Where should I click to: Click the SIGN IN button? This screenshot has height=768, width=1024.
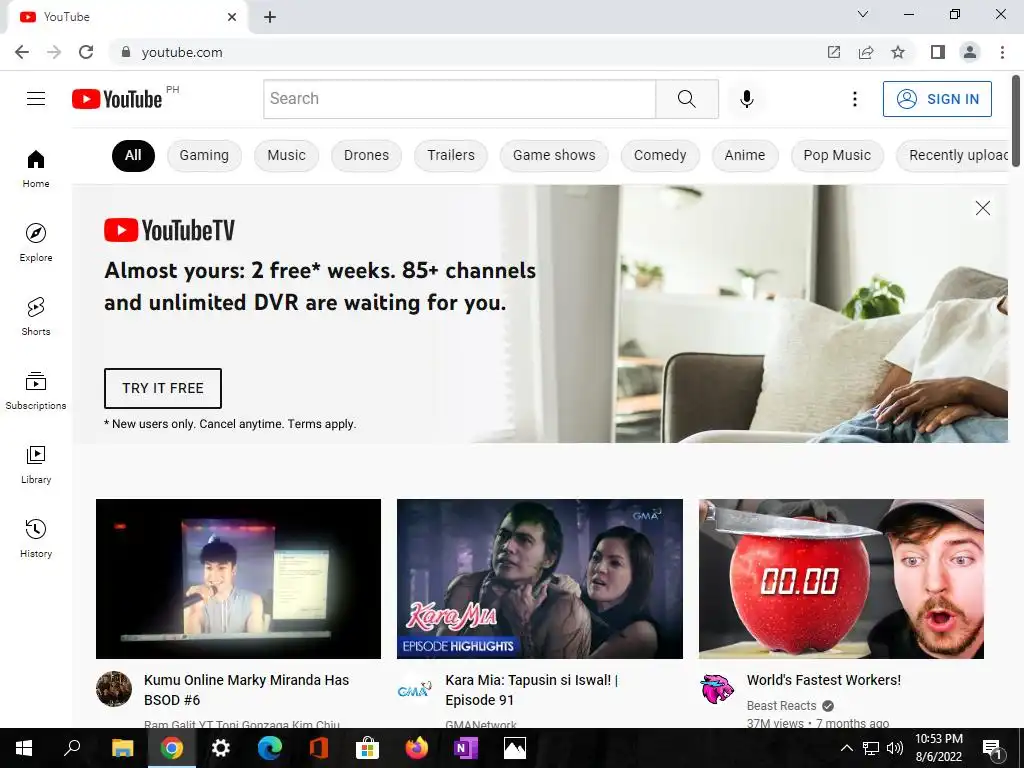[937, 99]
